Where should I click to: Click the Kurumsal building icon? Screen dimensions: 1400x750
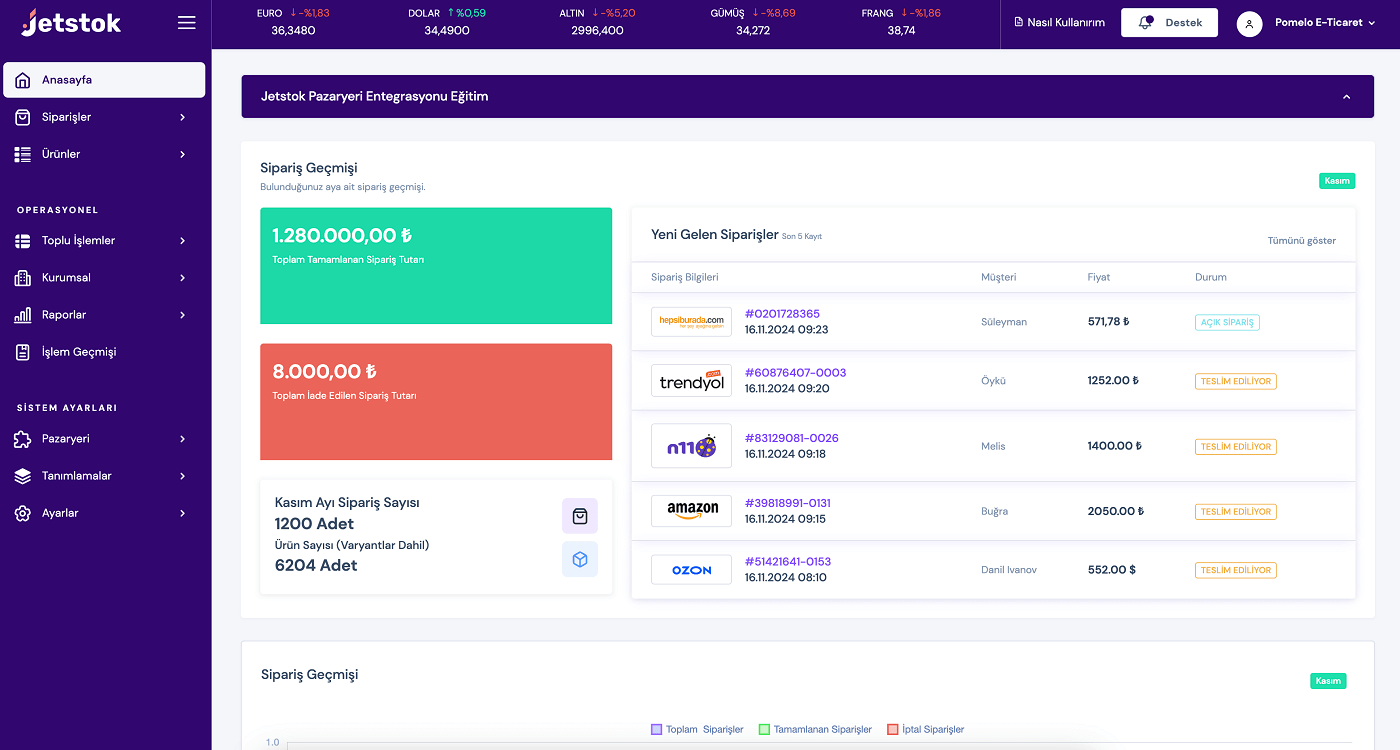[23, 278]
